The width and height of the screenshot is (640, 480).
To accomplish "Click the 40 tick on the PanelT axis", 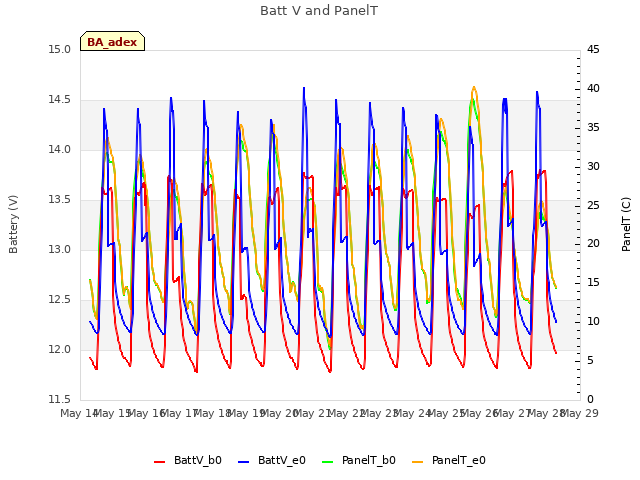I will pyautogui.click(x=593, y=88).
